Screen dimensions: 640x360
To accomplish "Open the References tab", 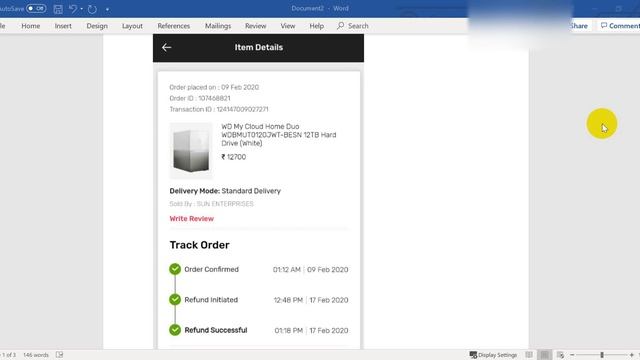I will tap(173, 26).
